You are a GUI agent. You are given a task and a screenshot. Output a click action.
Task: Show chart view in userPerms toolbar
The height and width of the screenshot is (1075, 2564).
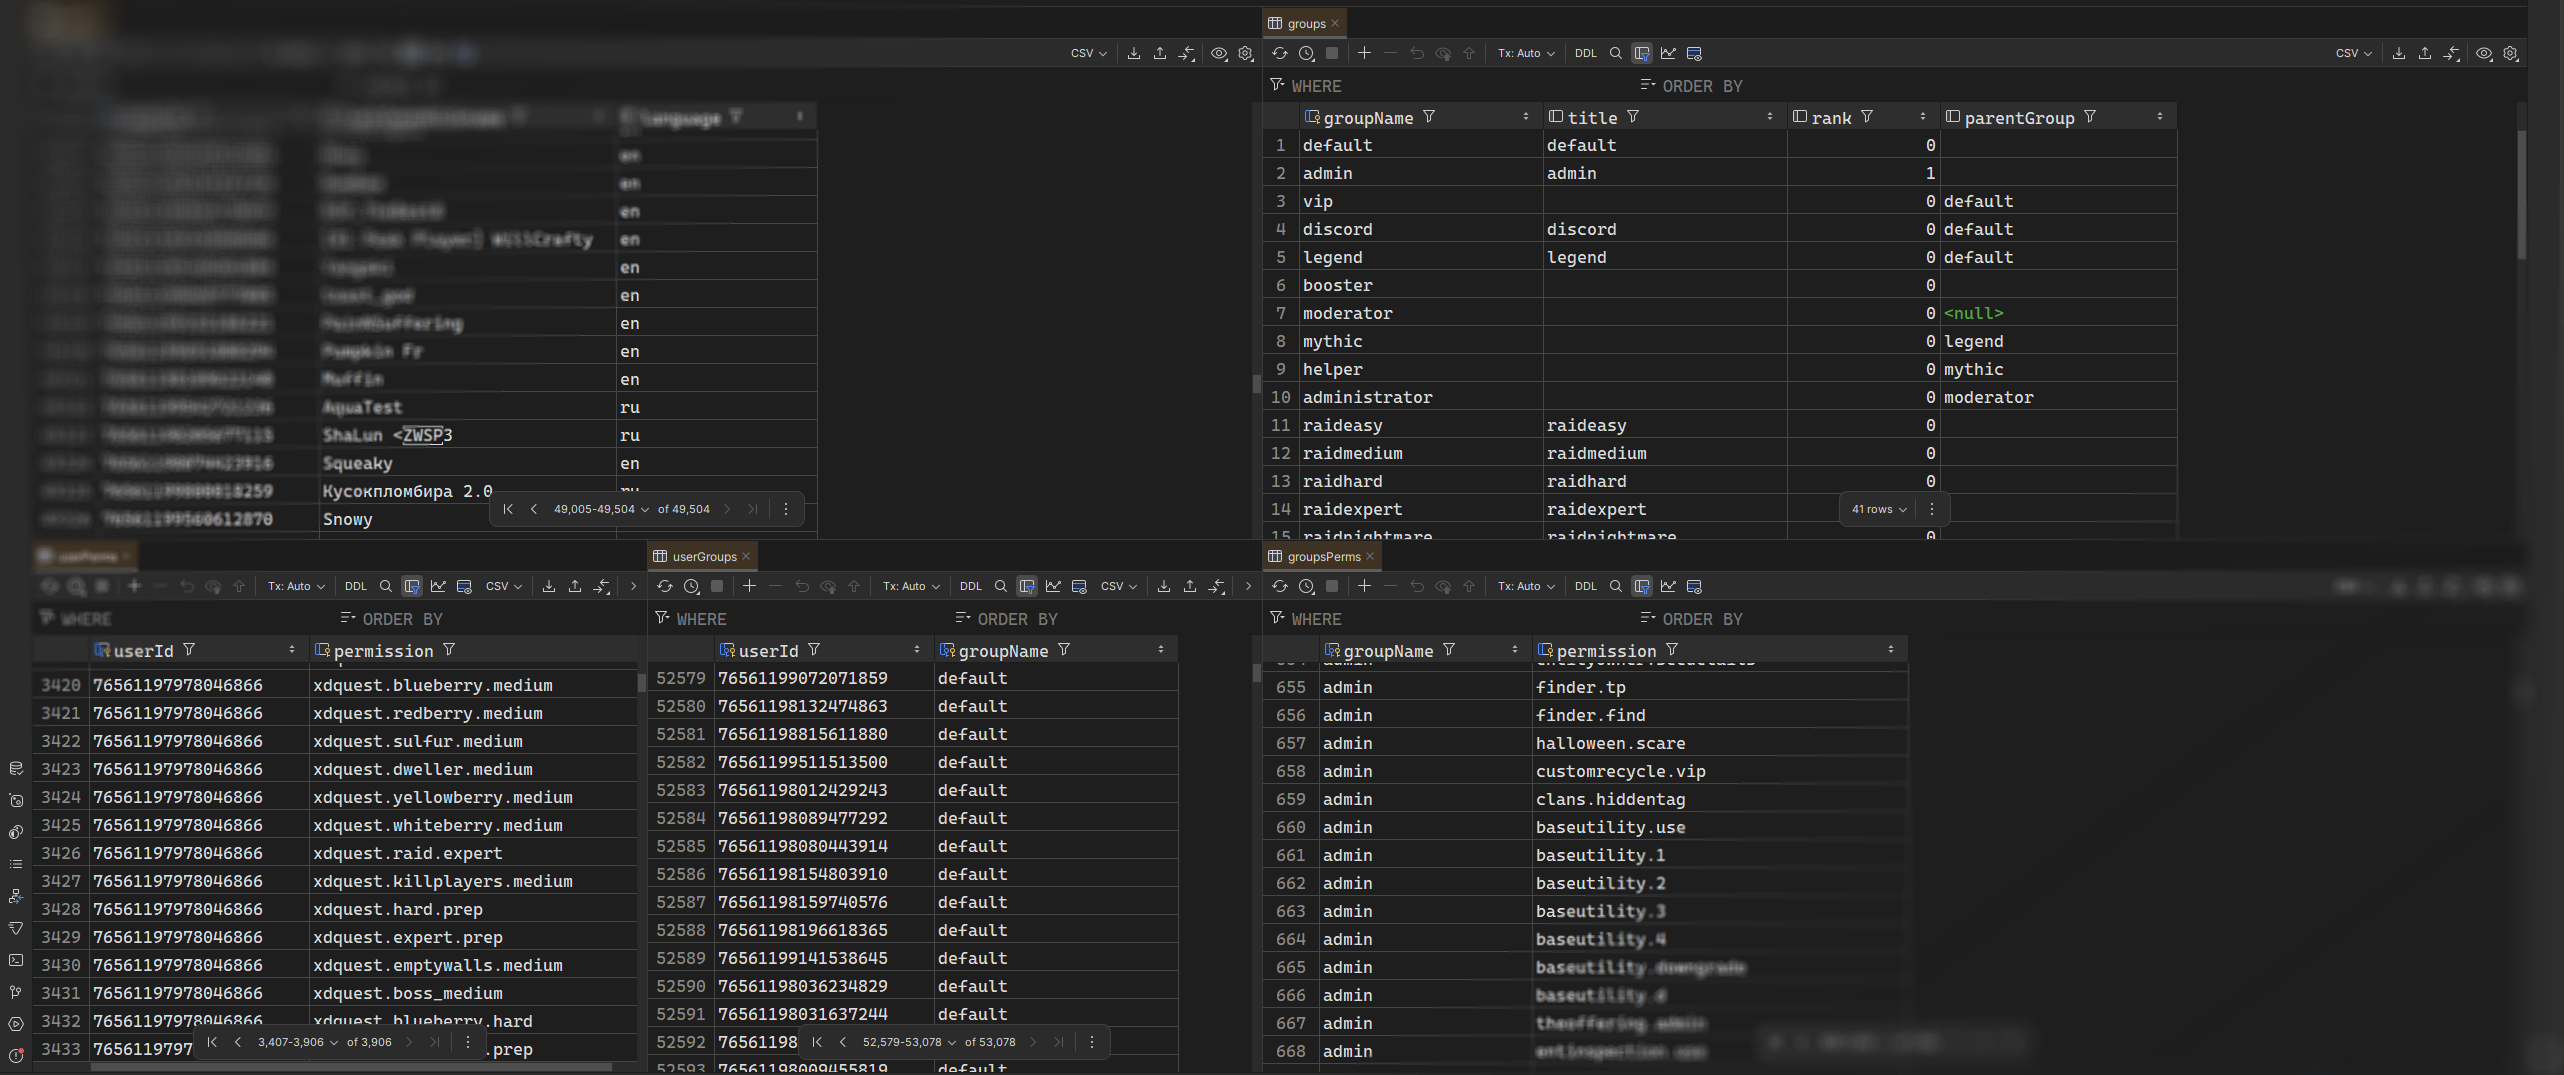(x=438, y=586)
